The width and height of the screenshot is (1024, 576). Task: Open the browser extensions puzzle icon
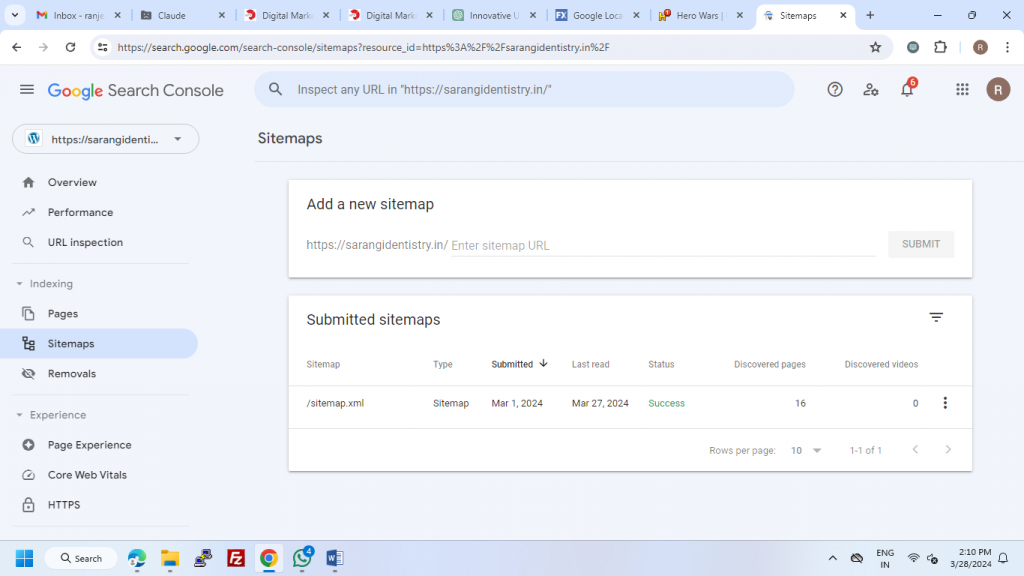coord(940,47)
